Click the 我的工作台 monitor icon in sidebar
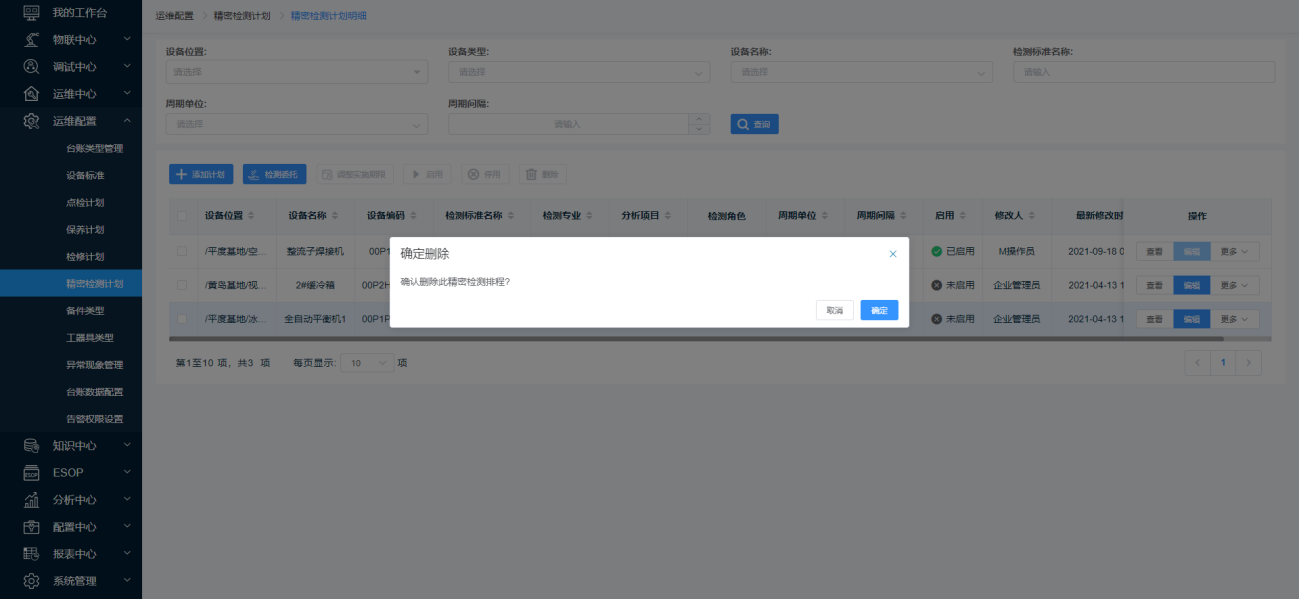 click(x=31, y=12)
